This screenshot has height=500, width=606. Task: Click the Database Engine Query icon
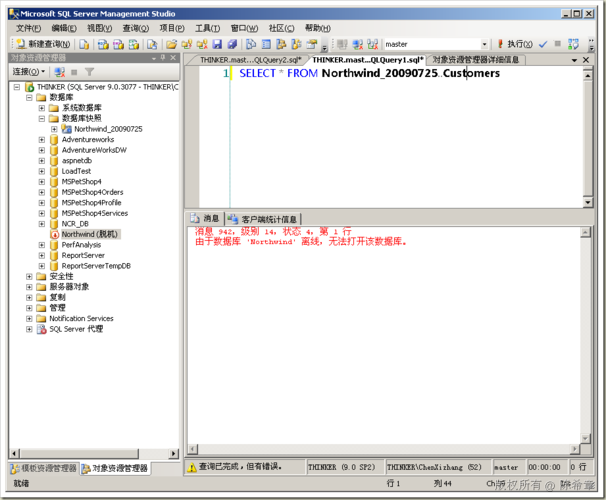coord(84,44)
